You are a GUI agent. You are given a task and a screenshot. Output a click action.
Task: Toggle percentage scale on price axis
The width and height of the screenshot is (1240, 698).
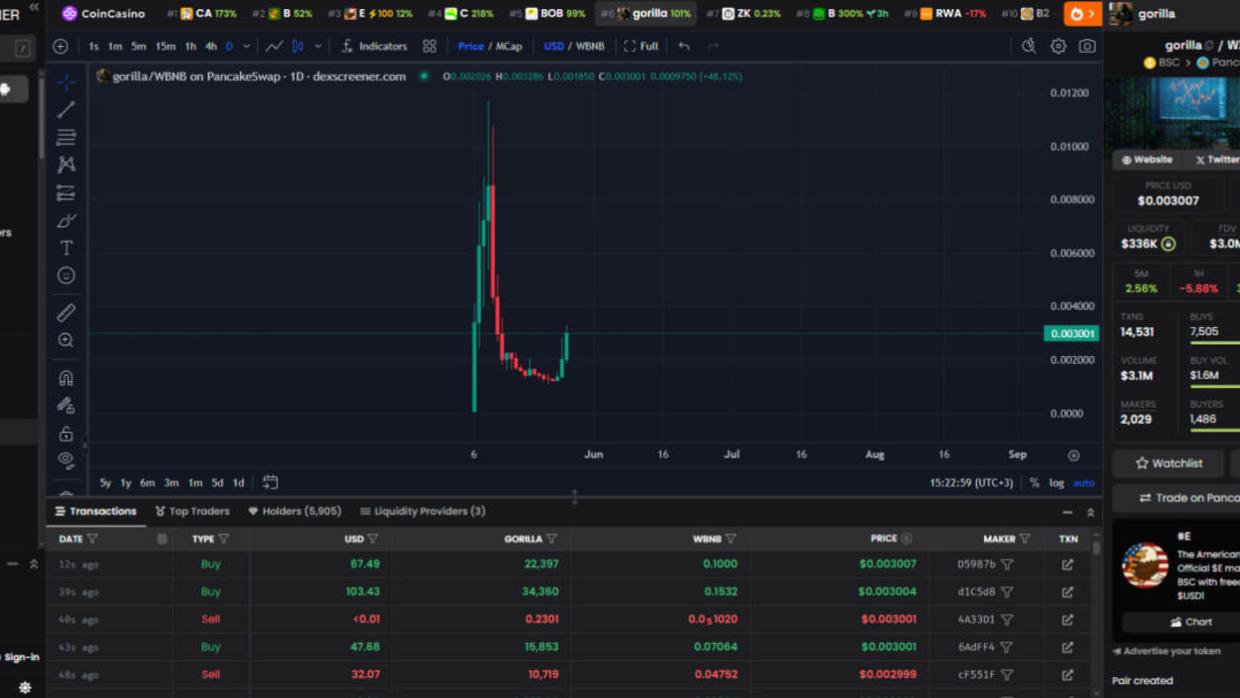coord(1034,483)
